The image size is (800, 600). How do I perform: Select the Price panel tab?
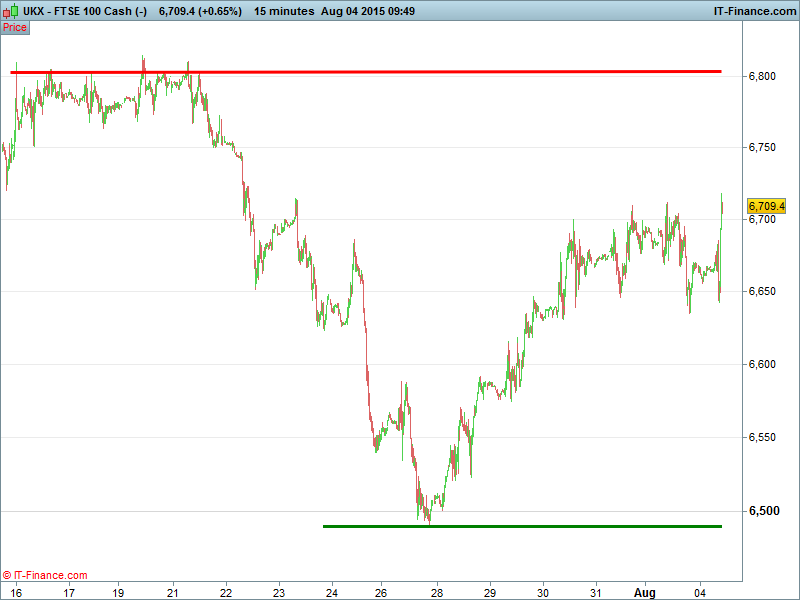tap(15, 27)
